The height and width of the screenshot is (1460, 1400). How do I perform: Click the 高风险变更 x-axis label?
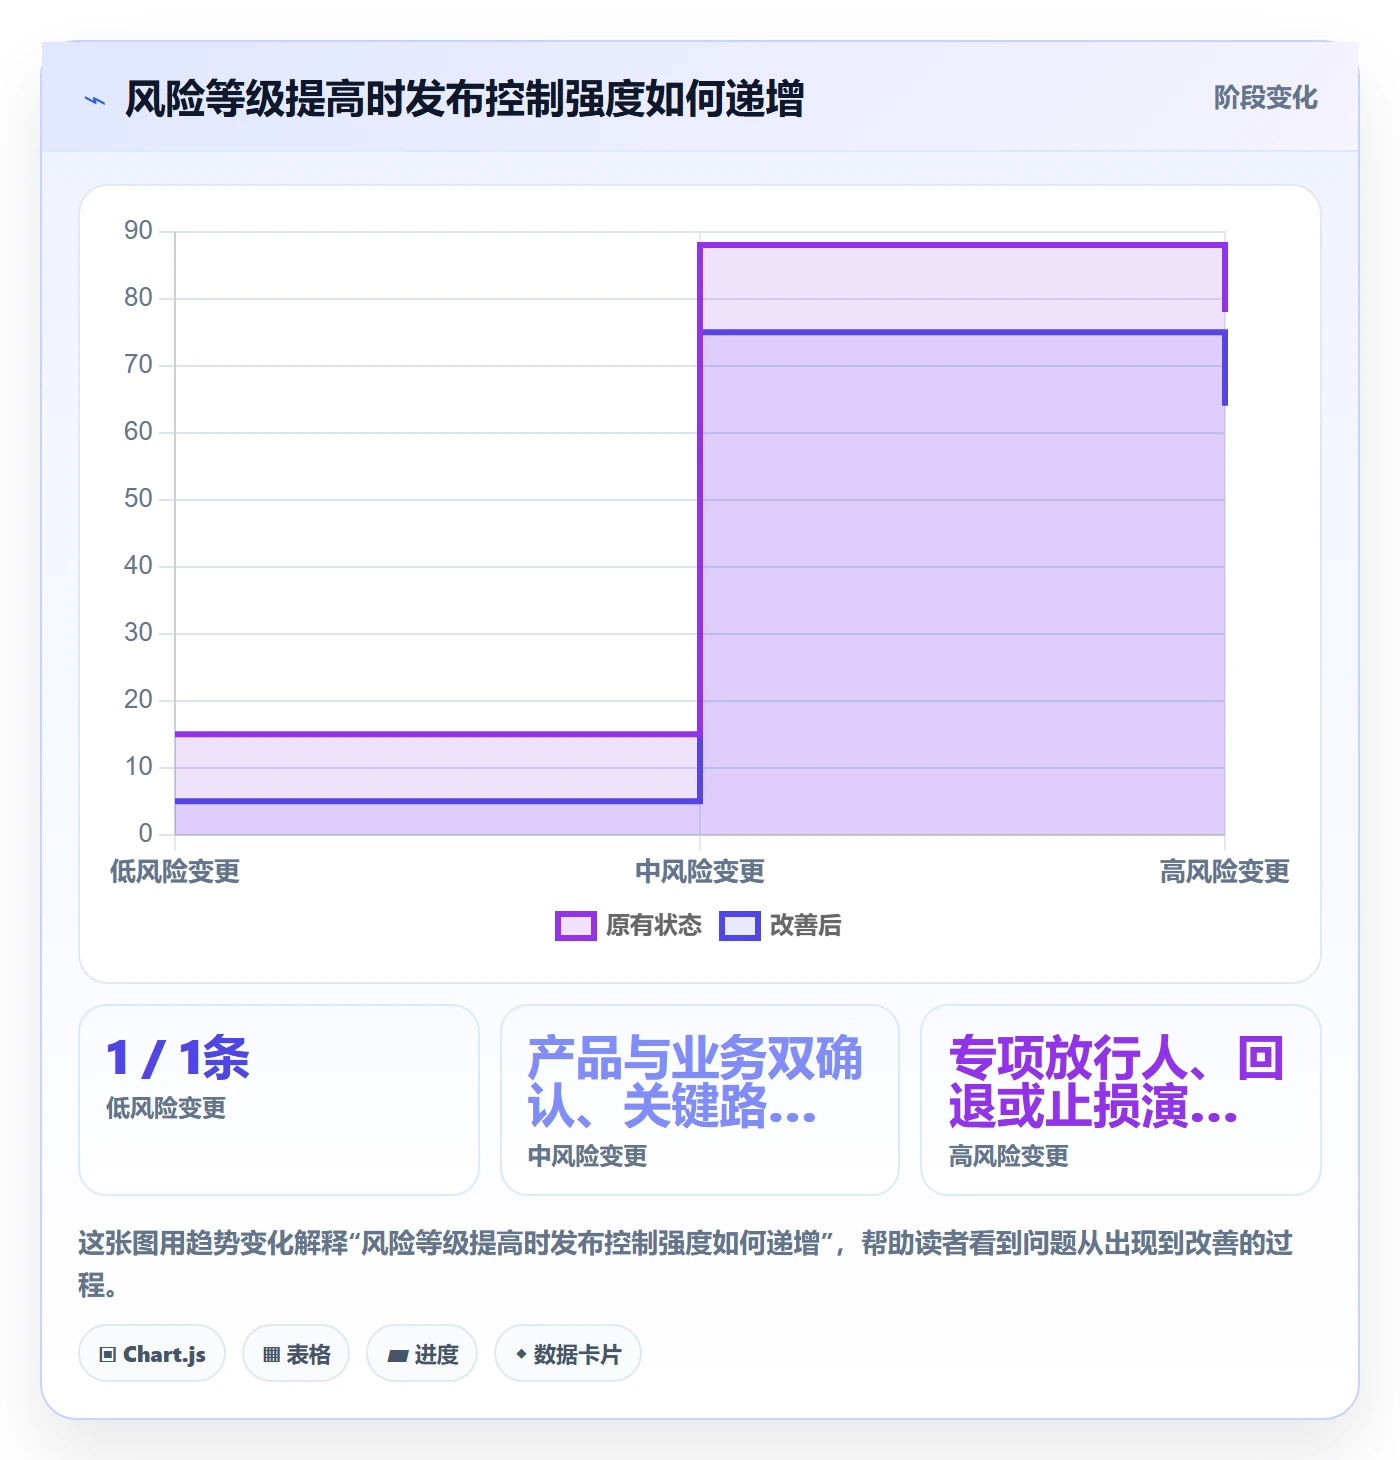[x=1225, y=872]
